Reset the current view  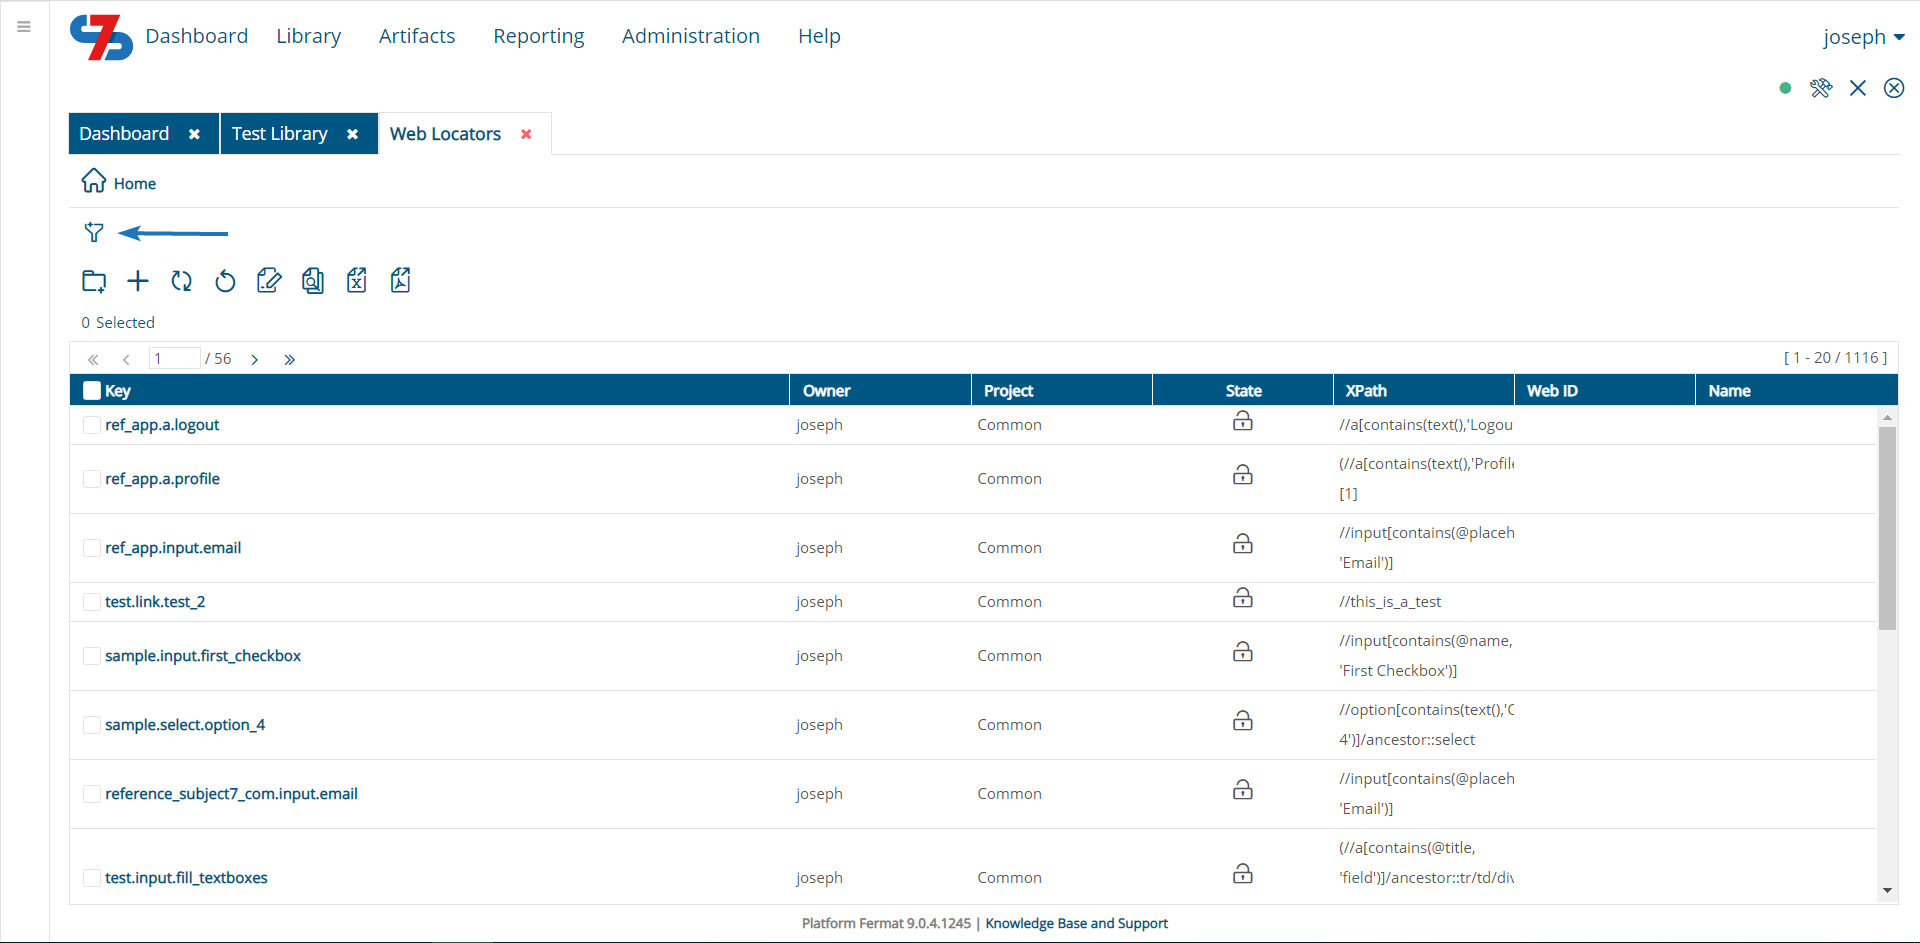[225, 281]
